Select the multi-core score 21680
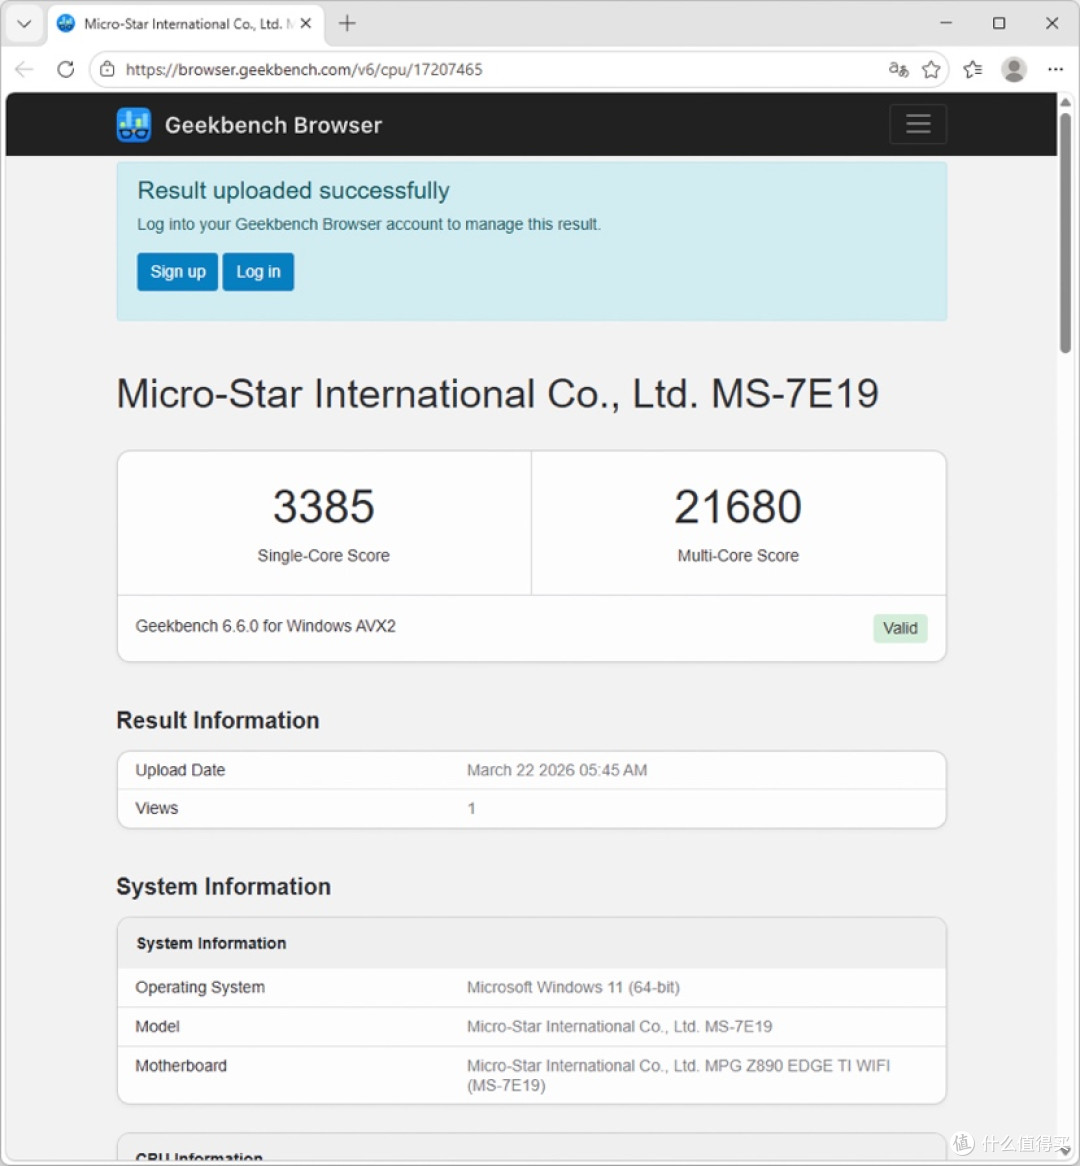 tap(738, 506)
